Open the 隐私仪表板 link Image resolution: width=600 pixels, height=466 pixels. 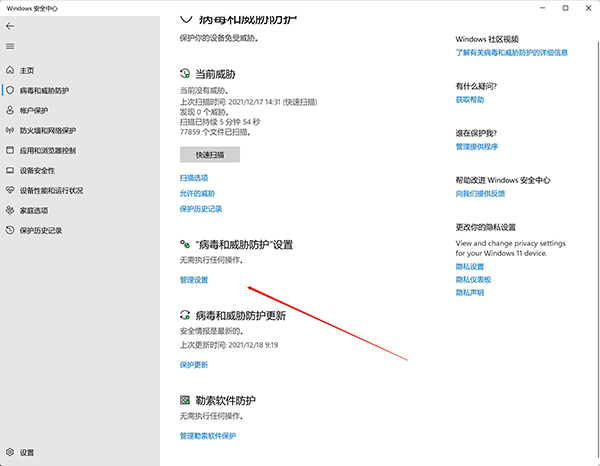click(473, 280)
